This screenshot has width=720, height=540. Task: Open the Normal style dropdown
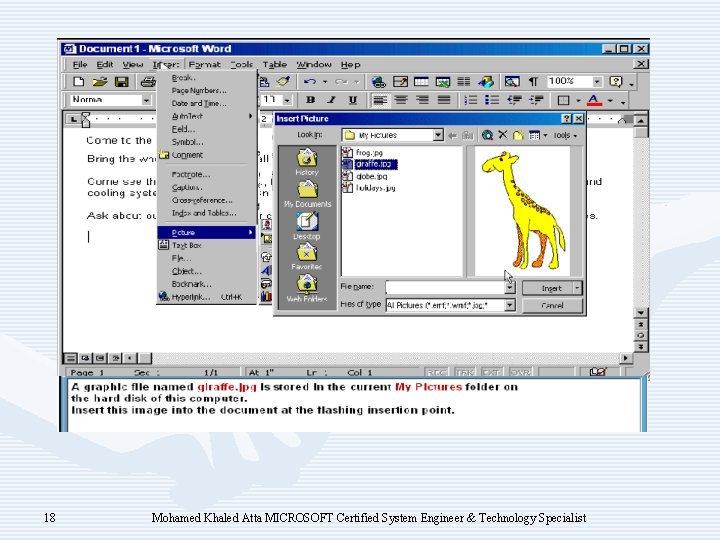[x=146, y=100]
